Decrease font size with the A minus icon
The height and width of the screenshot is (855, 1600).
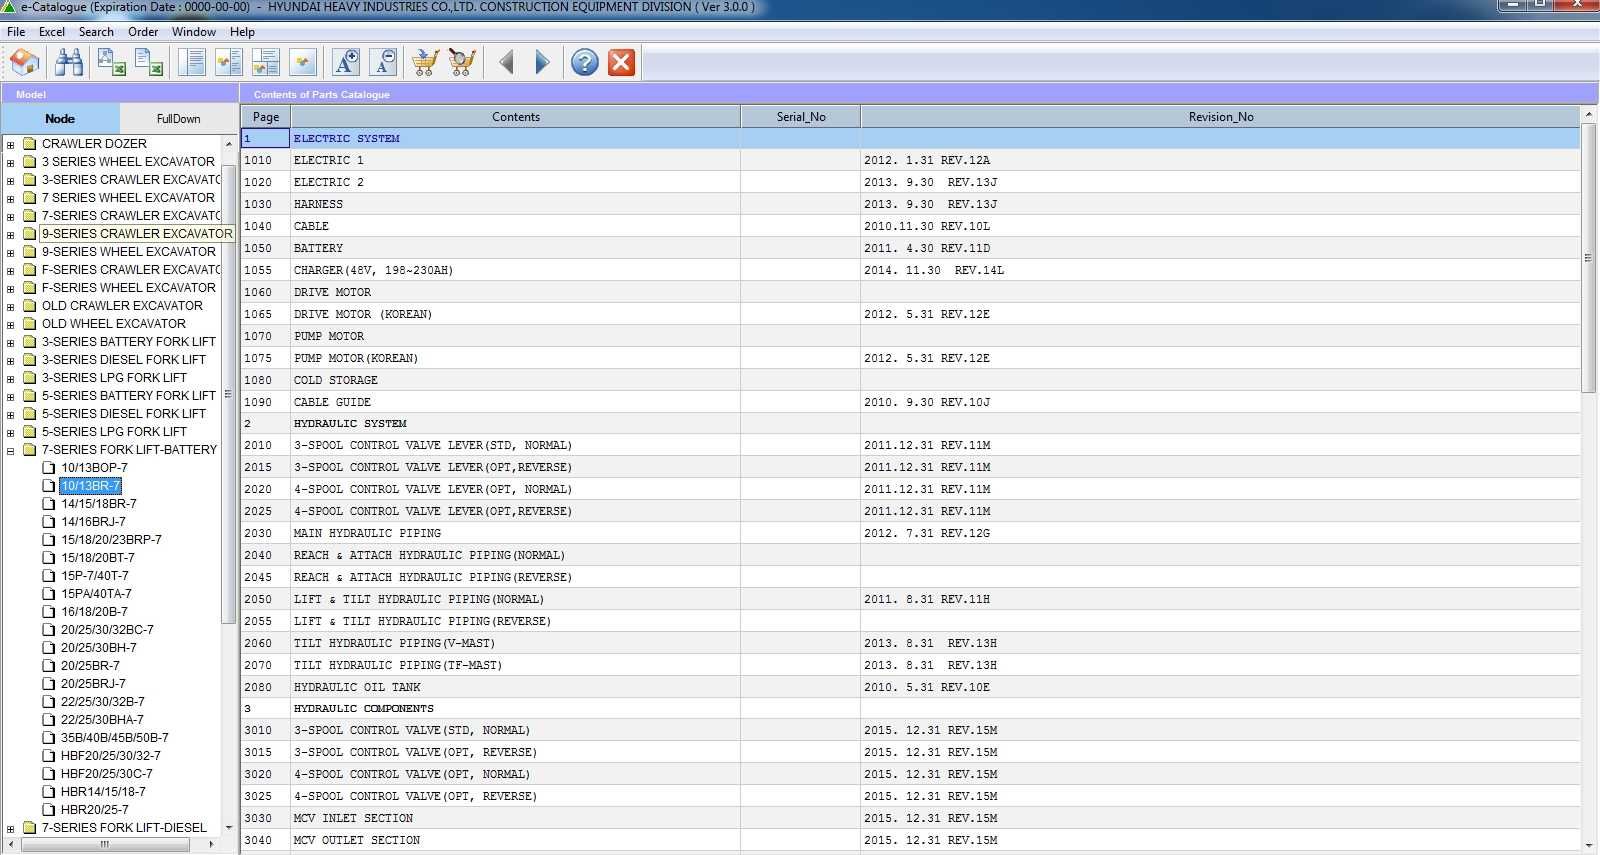coord(384,63)
